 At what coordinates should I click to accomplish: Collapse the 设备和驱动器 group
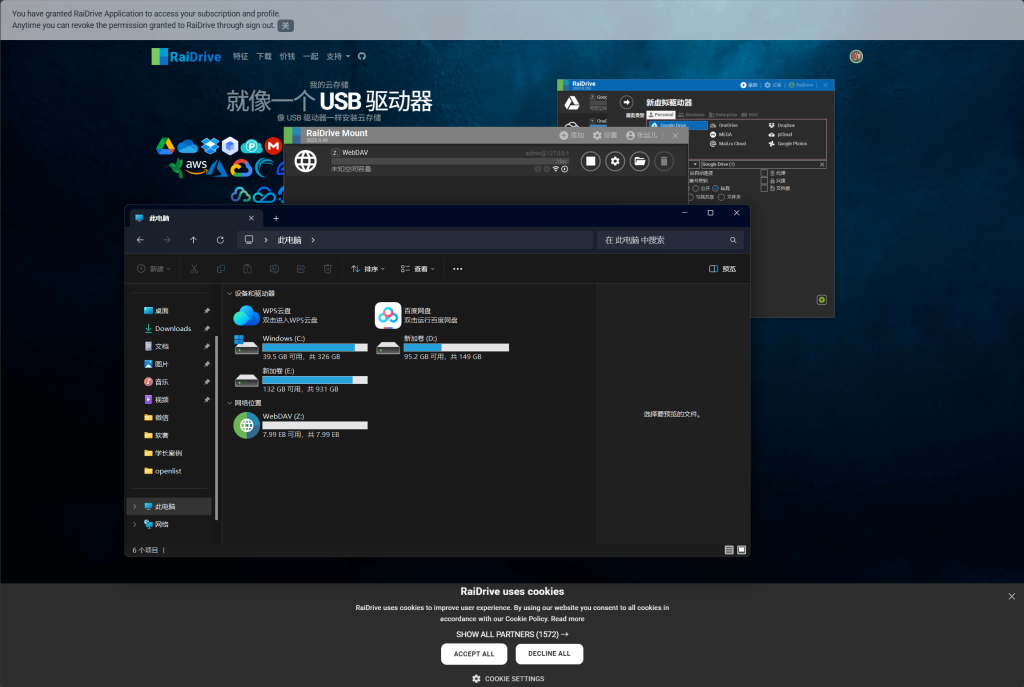pos(228,293)
